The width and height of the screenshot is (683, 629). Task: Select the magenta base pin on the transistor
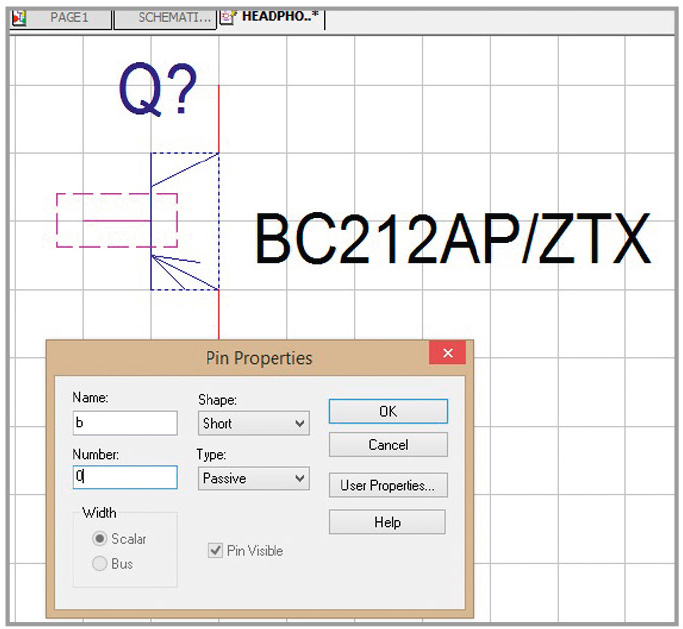117,221
